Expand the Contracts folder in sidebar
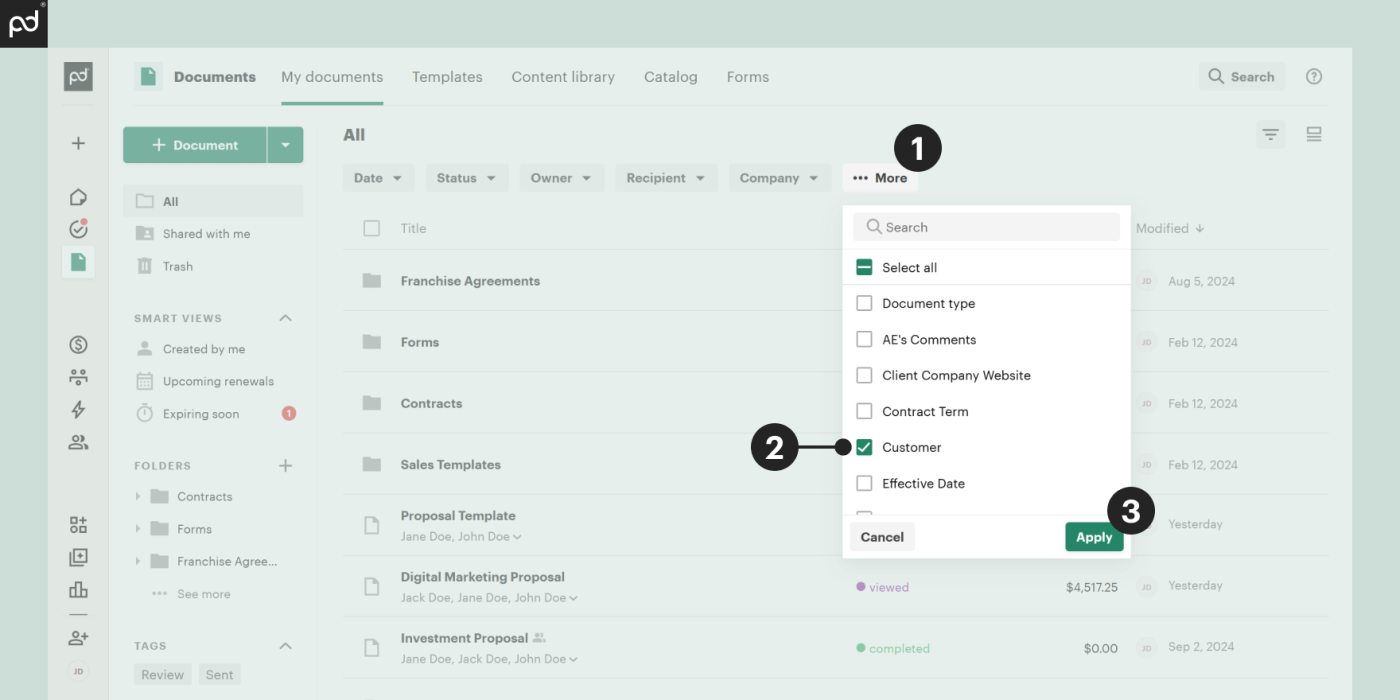 point(138,497)
